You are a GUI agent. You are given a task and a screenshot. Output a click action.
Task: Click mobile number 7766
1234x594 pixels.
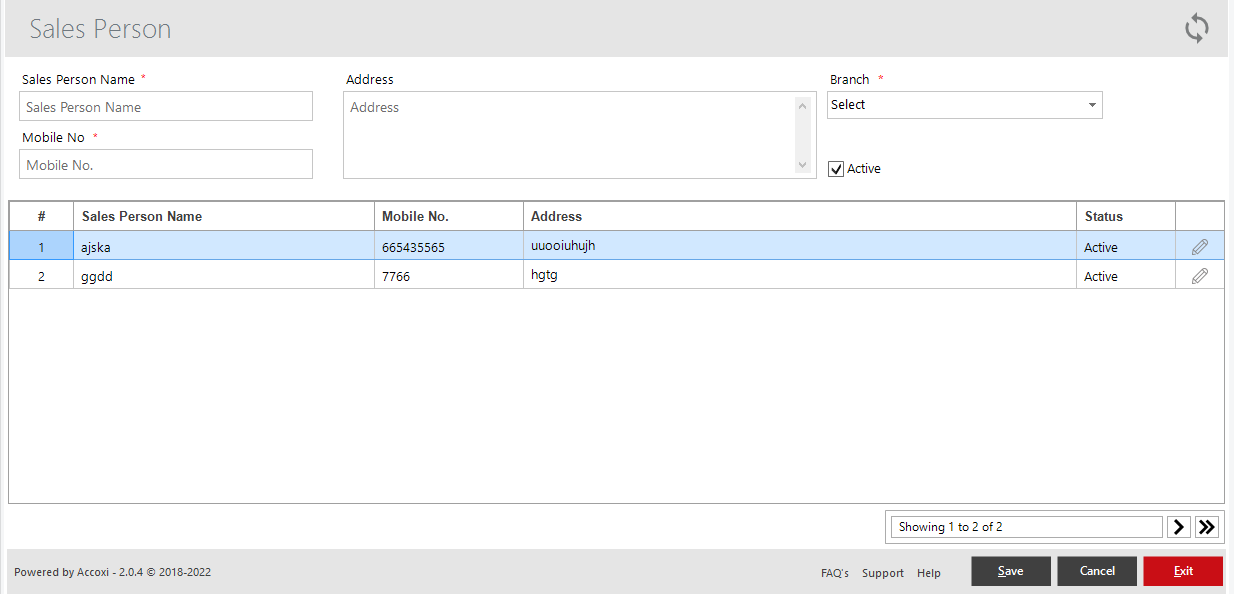(x=449, y=275)
